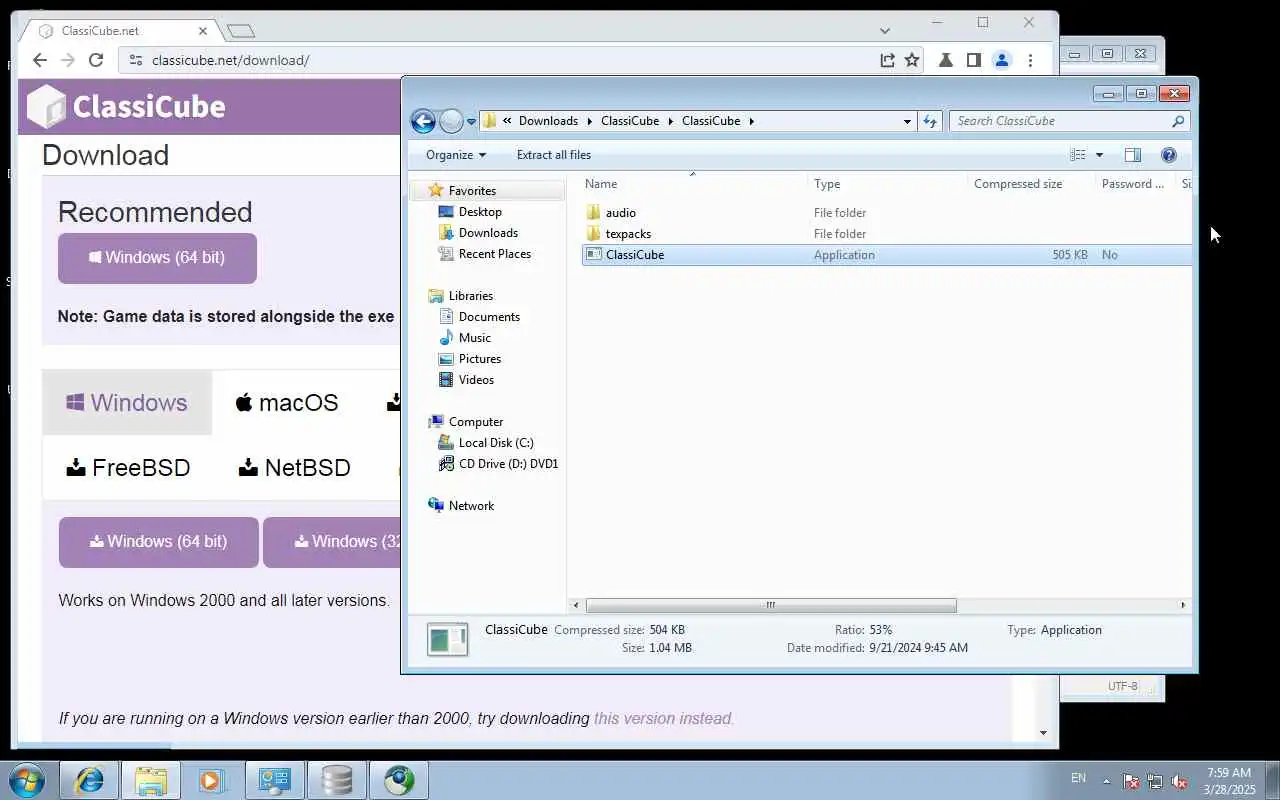Click the Search ClassiCube field
The image size is (1280, 800).
(x=1068, y=121)
